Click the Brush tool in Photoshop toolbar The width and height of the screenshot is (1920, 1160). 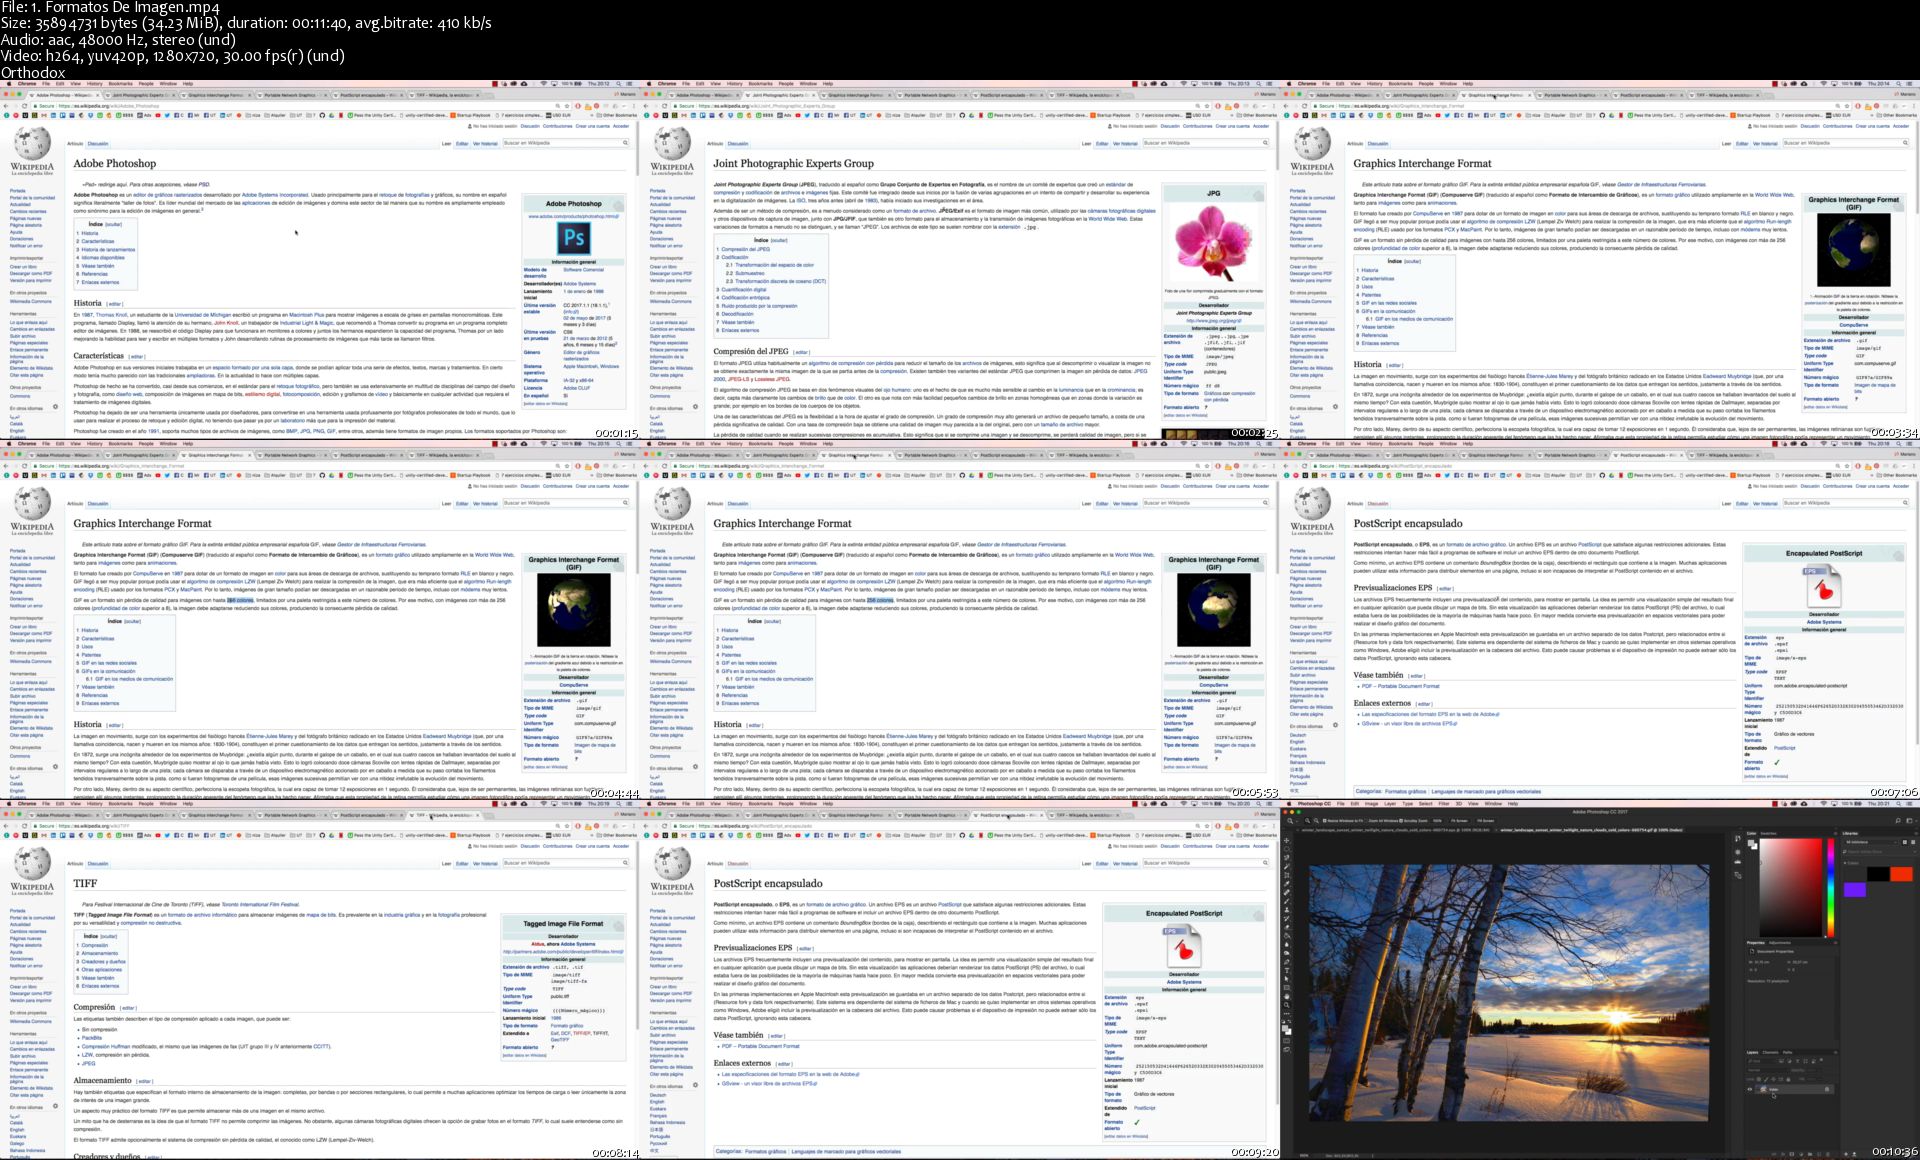click(1286, 901)
